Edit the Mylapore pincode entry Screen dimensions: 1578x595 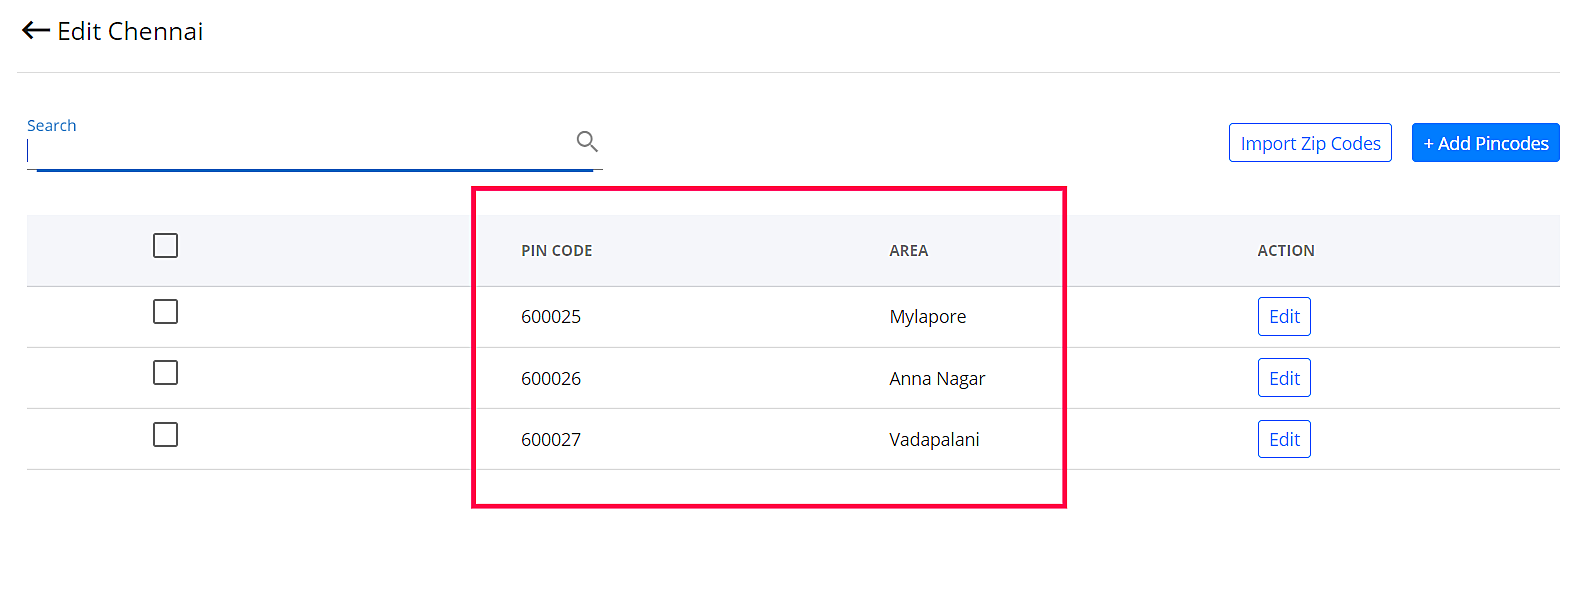coord(1284,317)
